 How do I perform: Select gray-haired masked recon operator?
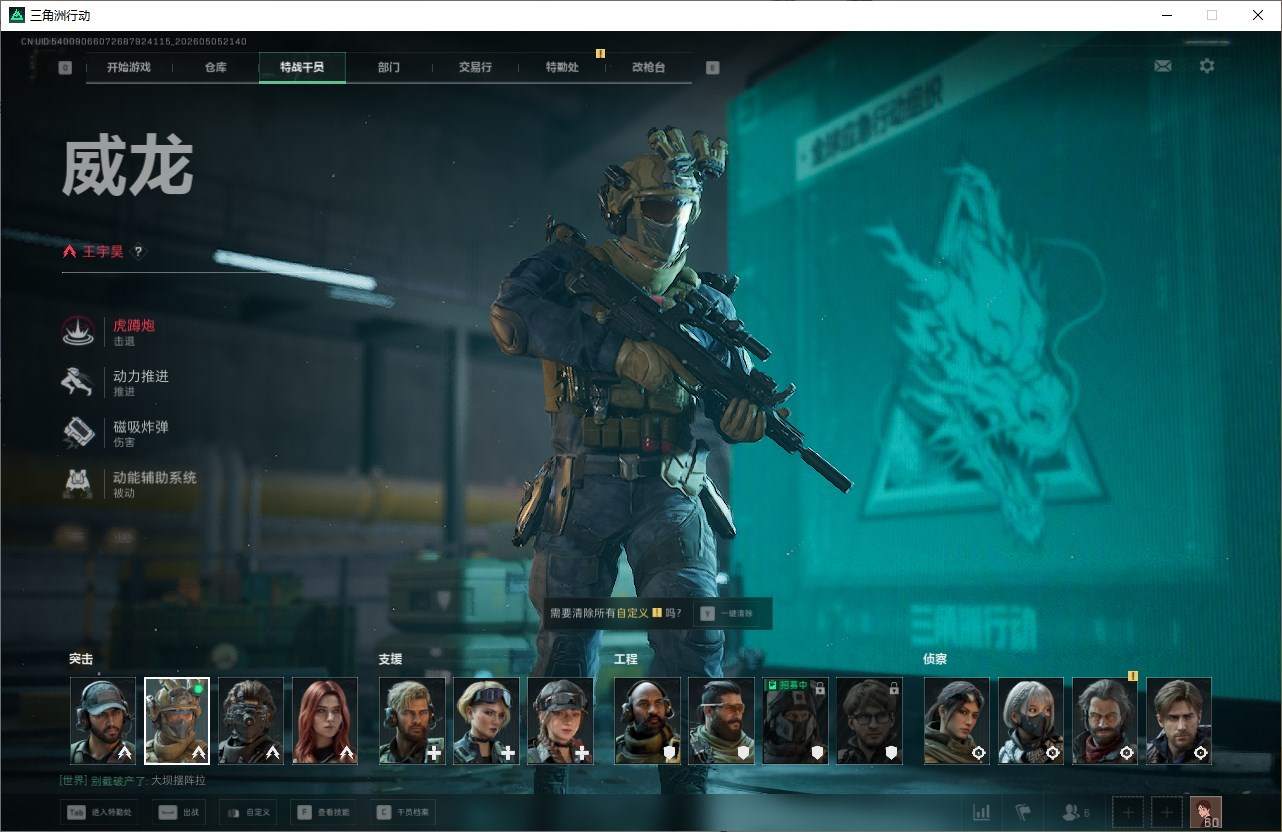(1031, 721)
